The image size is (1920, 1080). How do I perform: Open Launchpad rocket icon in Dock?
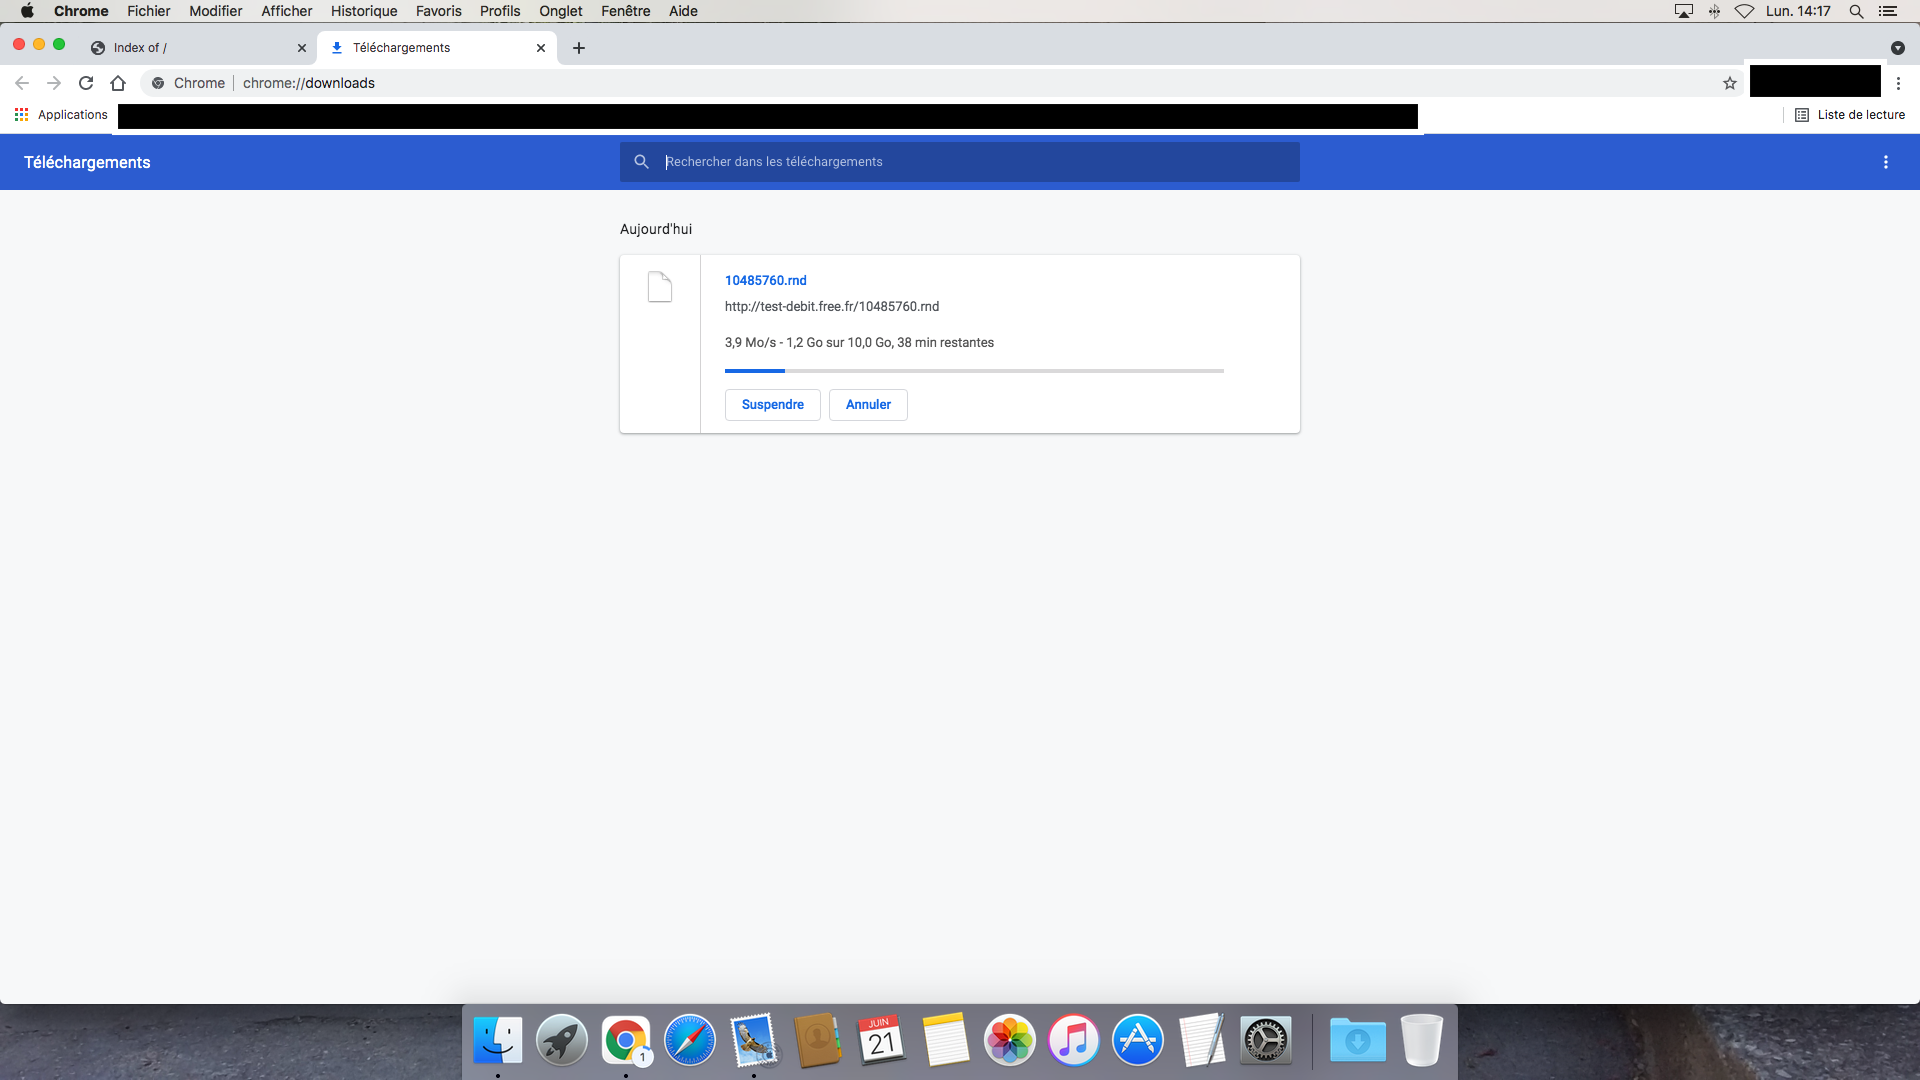562,1041
